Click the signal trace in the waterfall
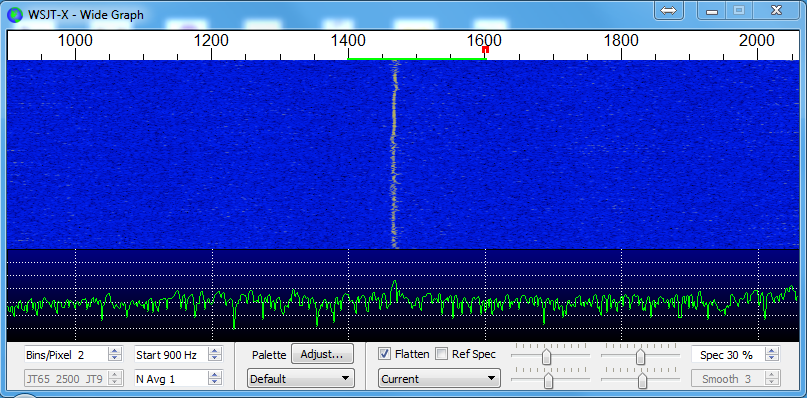The image size is (807, 398). [395, 154]
